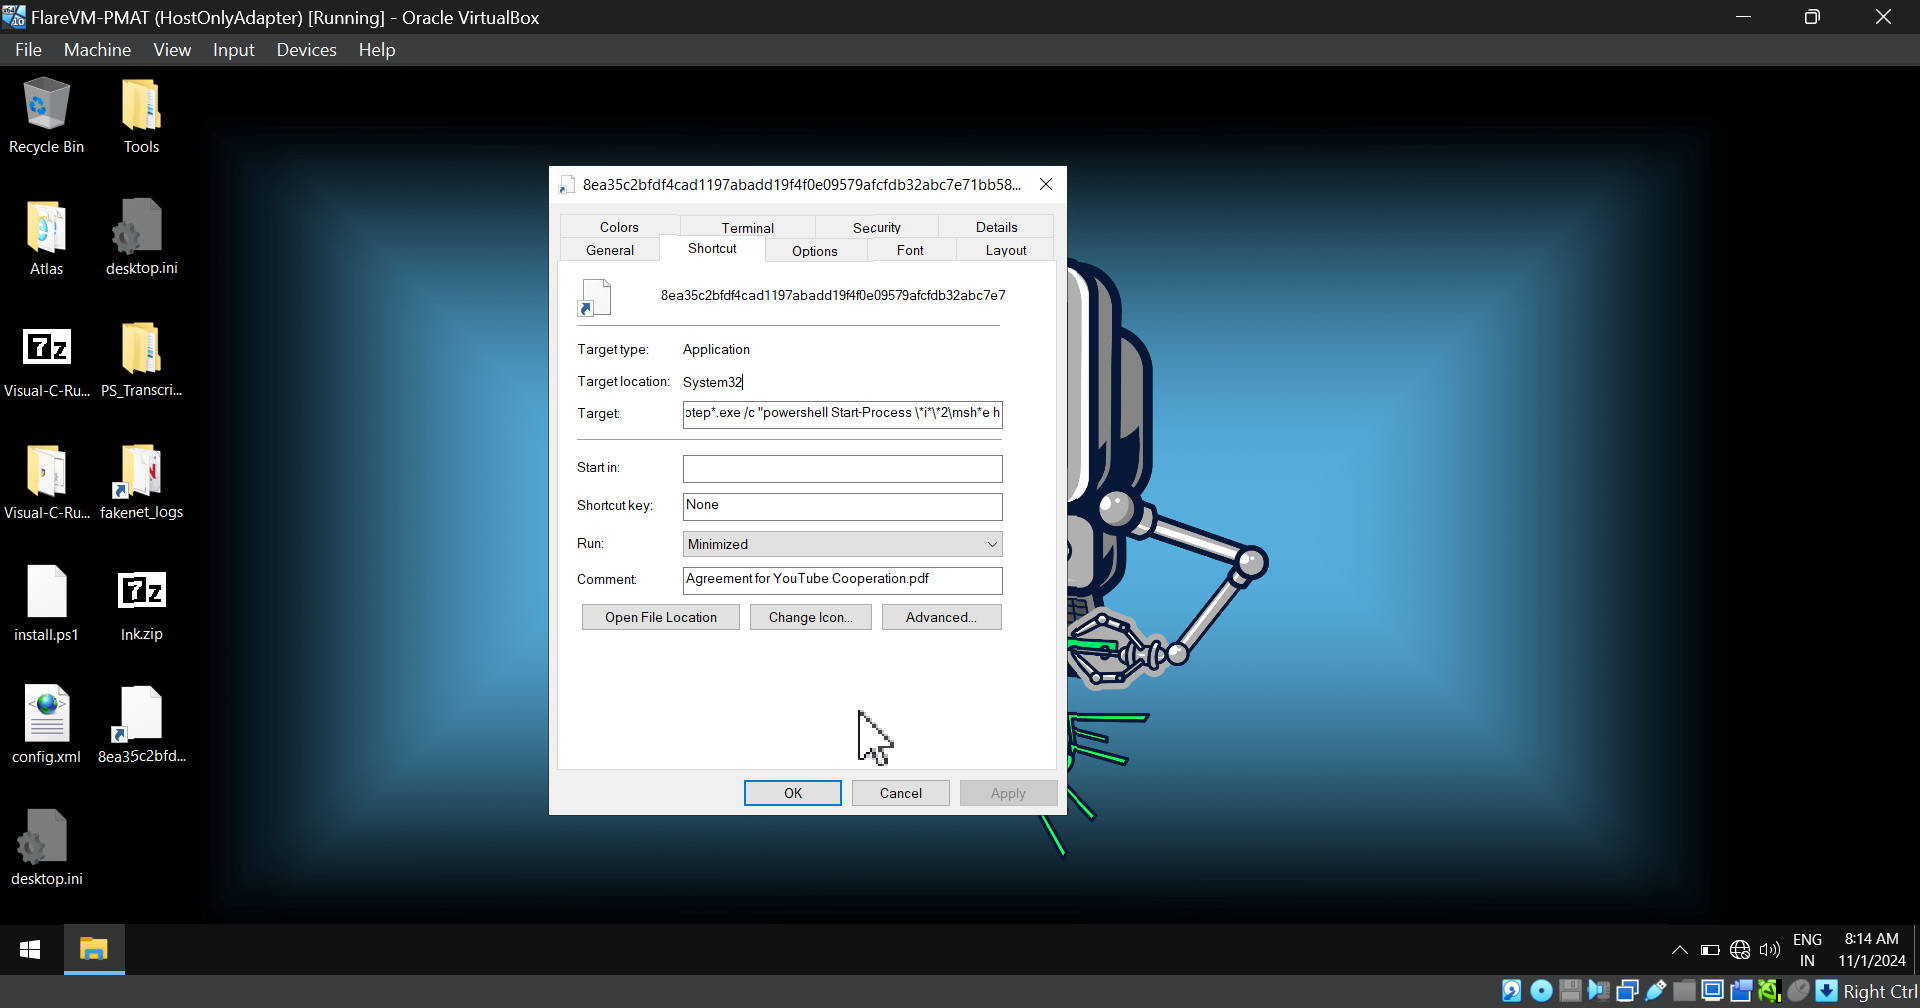
Task: Click OK in the properties dialog
Action: 793,793
